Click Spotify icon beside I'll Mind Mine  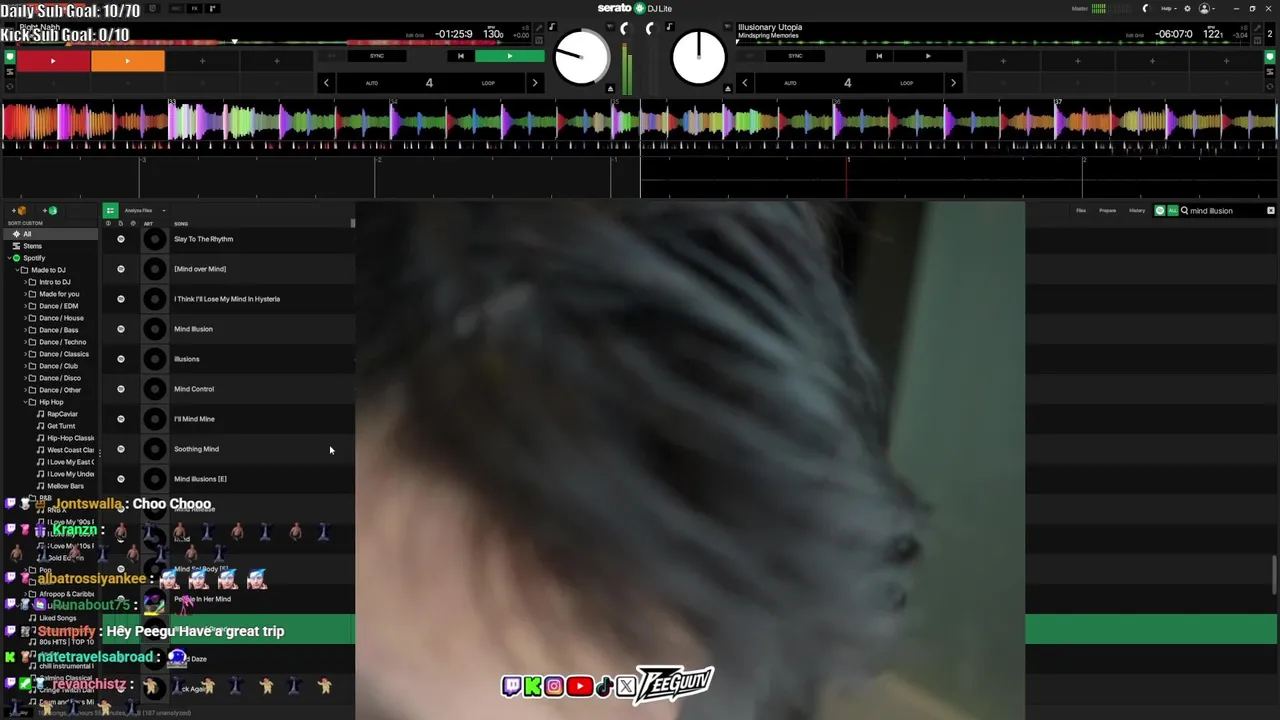121,419
